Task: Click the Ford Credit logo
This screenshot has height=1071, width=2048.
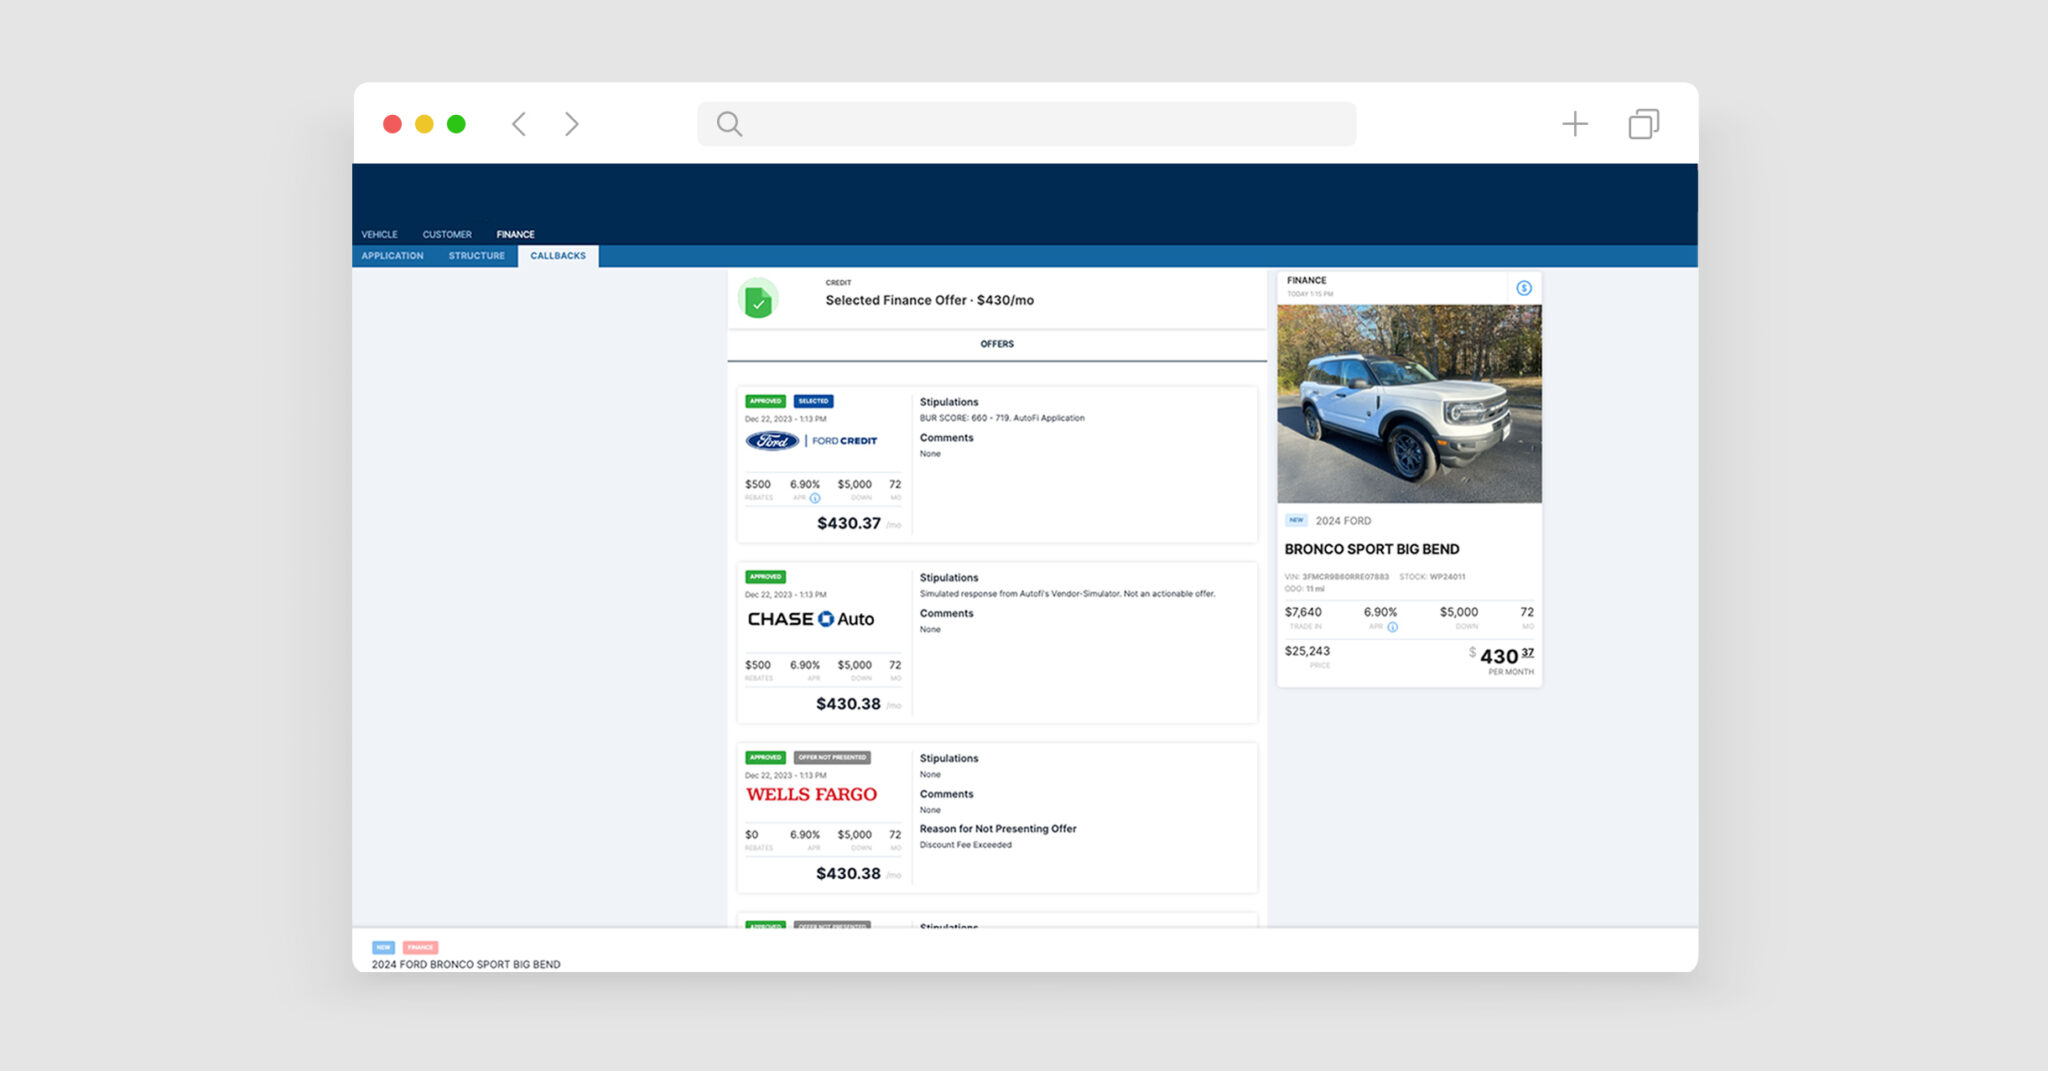Action: [811, 441]
